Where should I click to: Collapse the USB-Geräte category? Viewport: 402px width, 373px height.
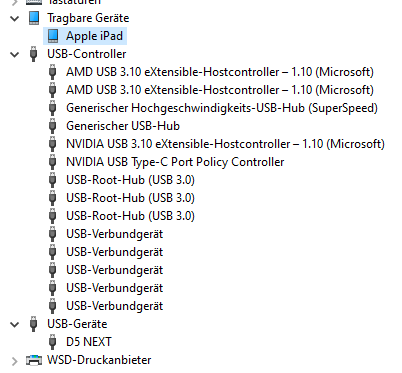tap(15, 324)
